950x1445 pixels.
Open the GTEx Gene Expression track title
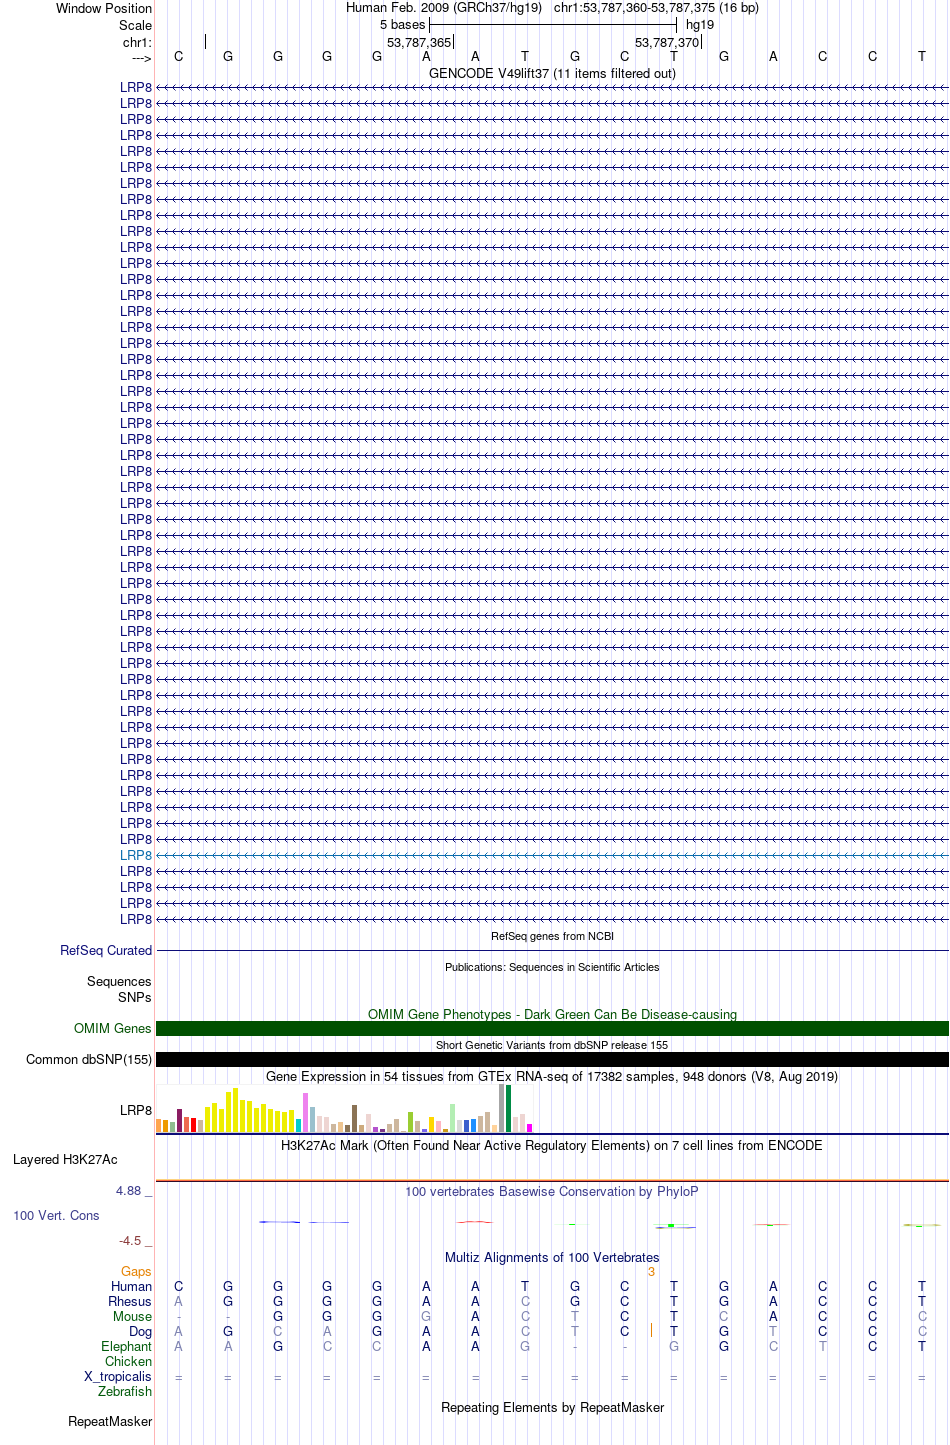point(552,1076)
